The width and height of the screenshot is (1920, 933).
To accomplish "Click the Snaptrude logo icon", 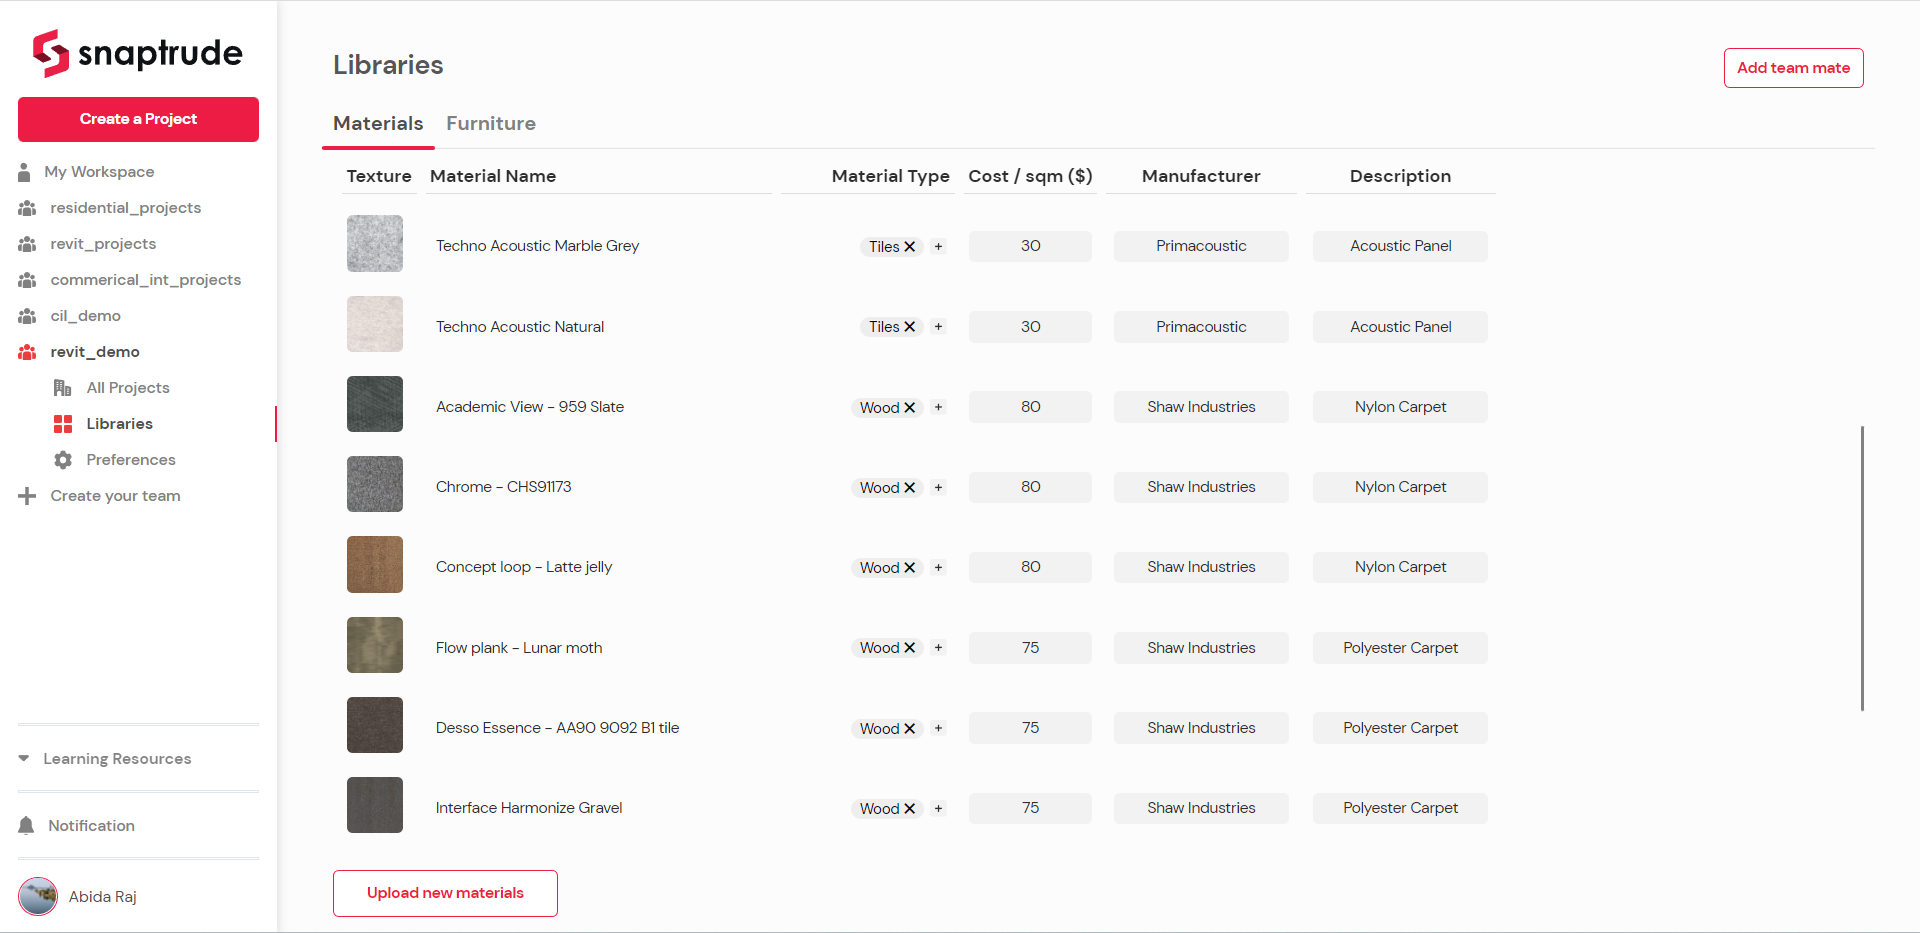I will coord(51,53).
